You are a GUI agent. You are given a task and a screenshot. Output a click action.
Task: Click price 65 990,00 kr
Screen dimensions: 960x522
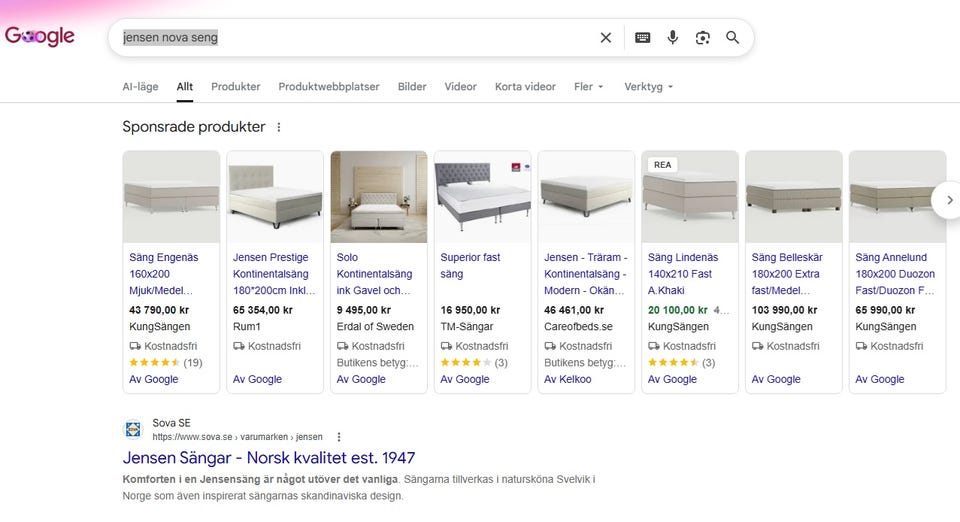coord(885,310)
